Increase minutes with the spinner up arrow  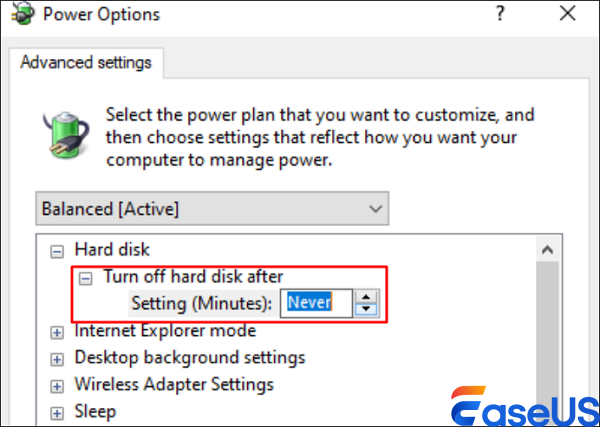(368, 295)
